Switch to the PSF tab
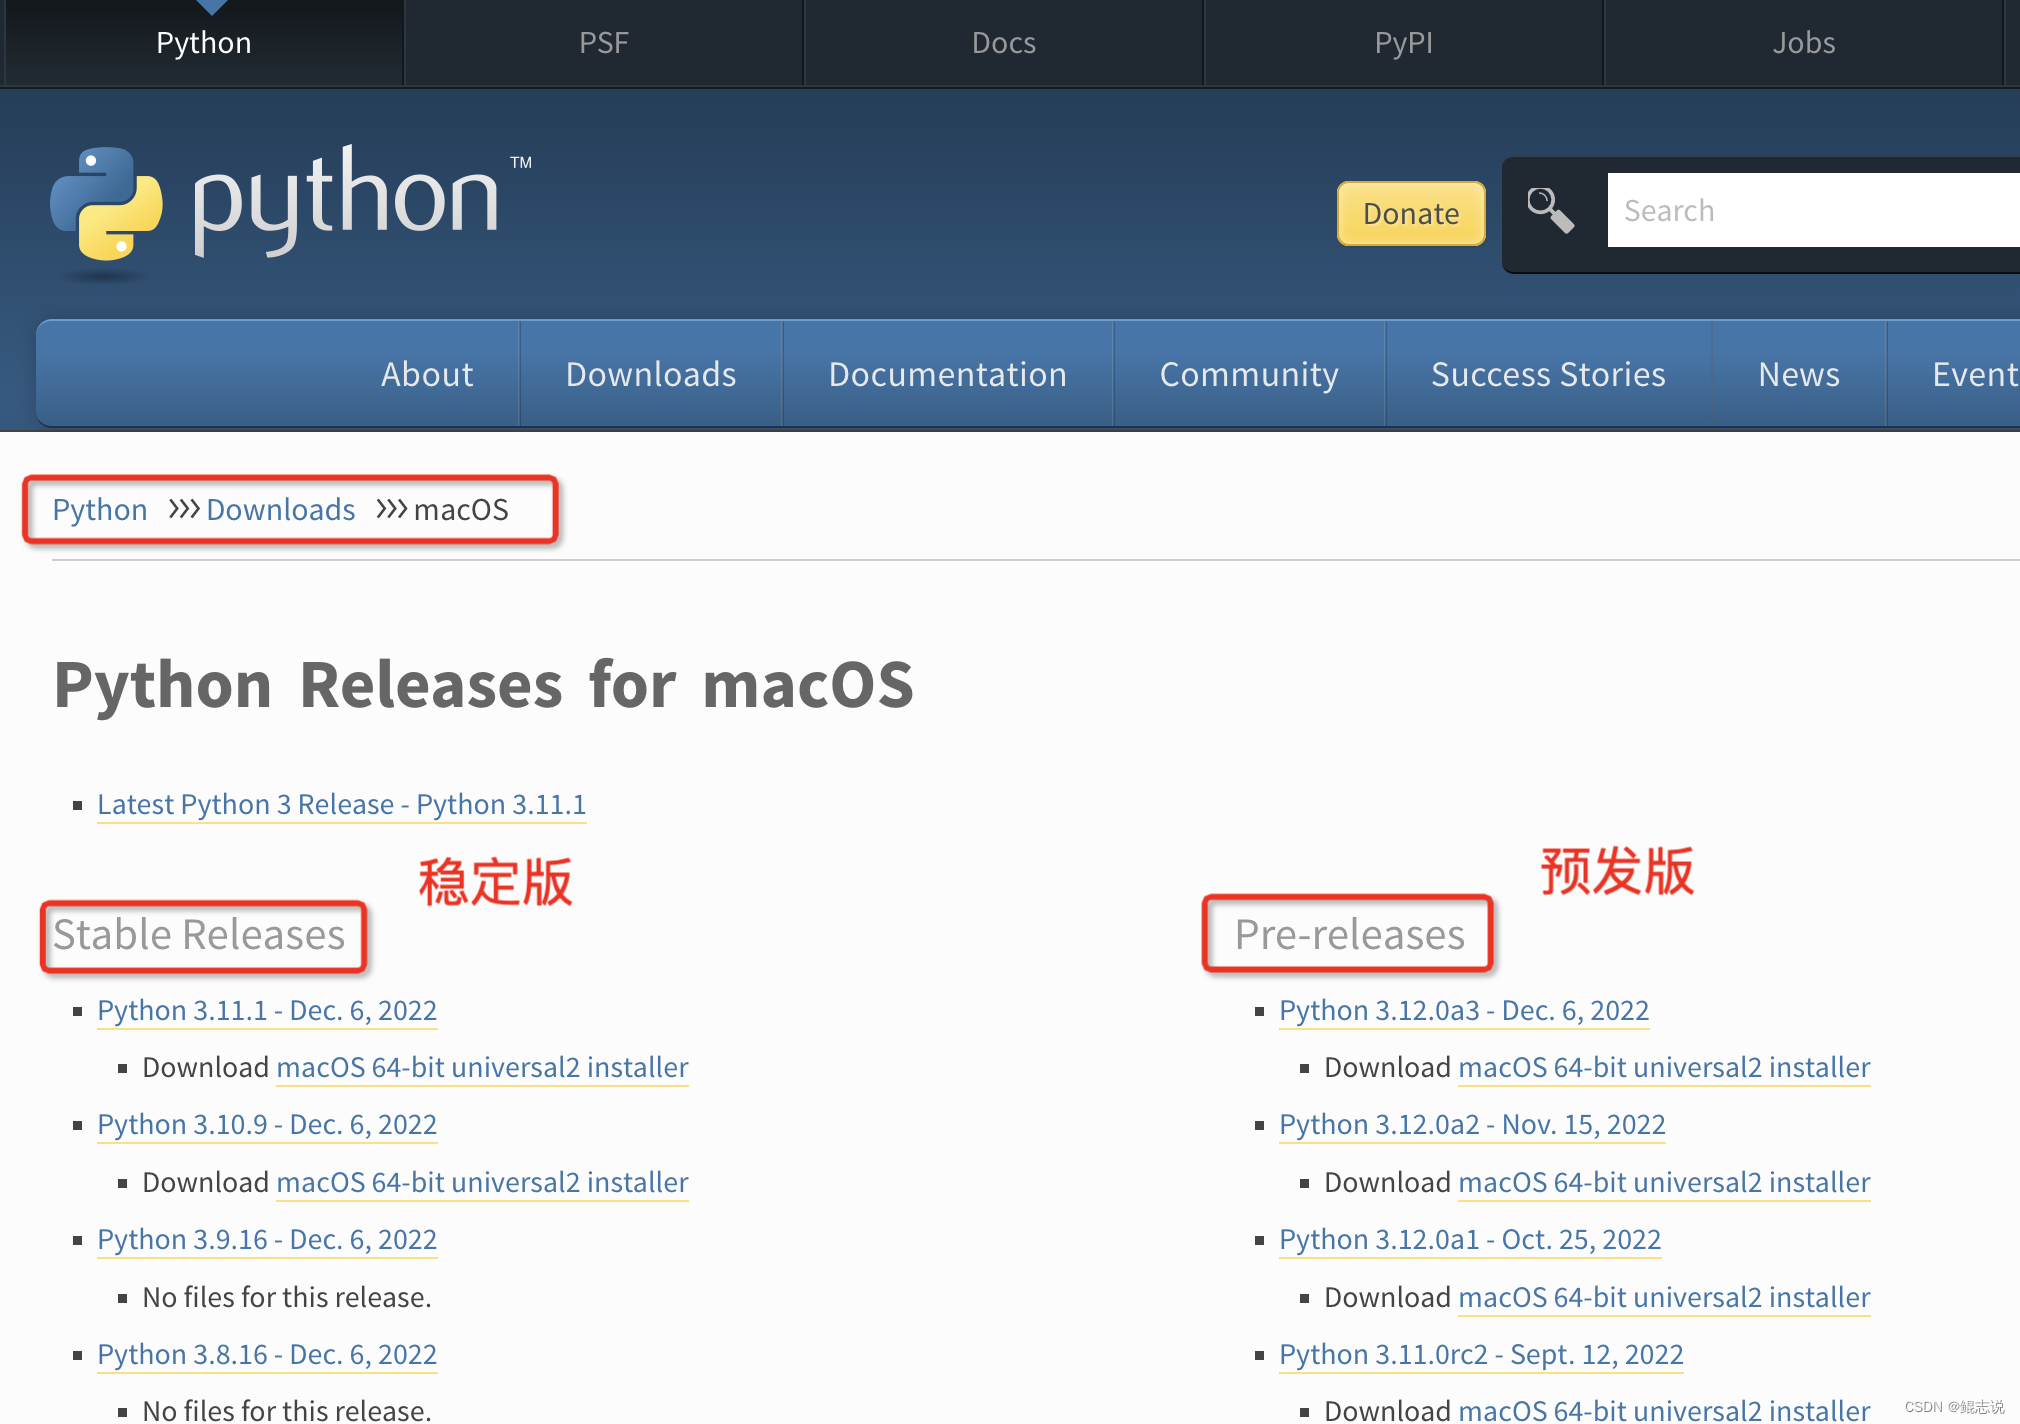Image resolution: width=2020 pixels, height=1424 pixels. (603, 42)
